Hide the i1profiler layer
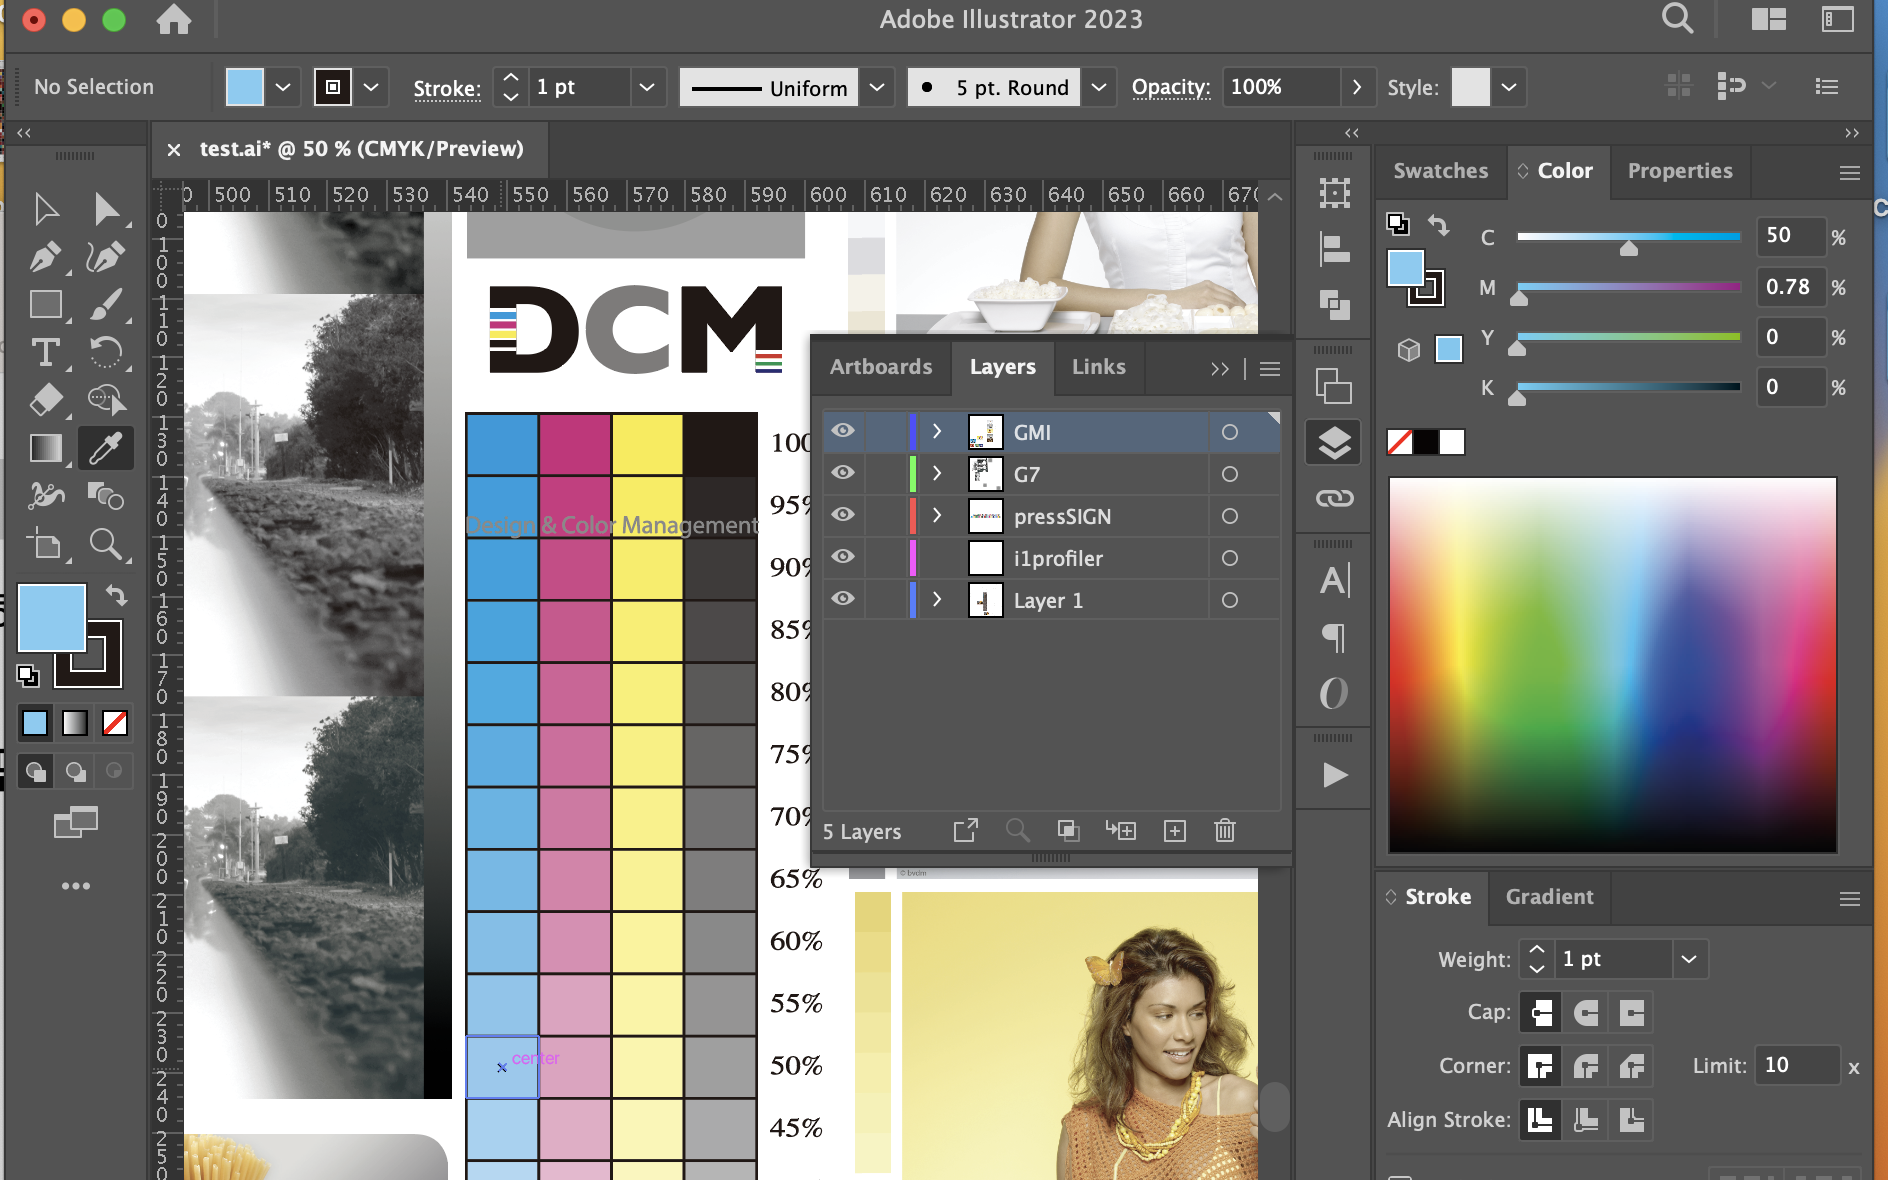This screenshot has height=1180, width=1888. click(843, 557)
